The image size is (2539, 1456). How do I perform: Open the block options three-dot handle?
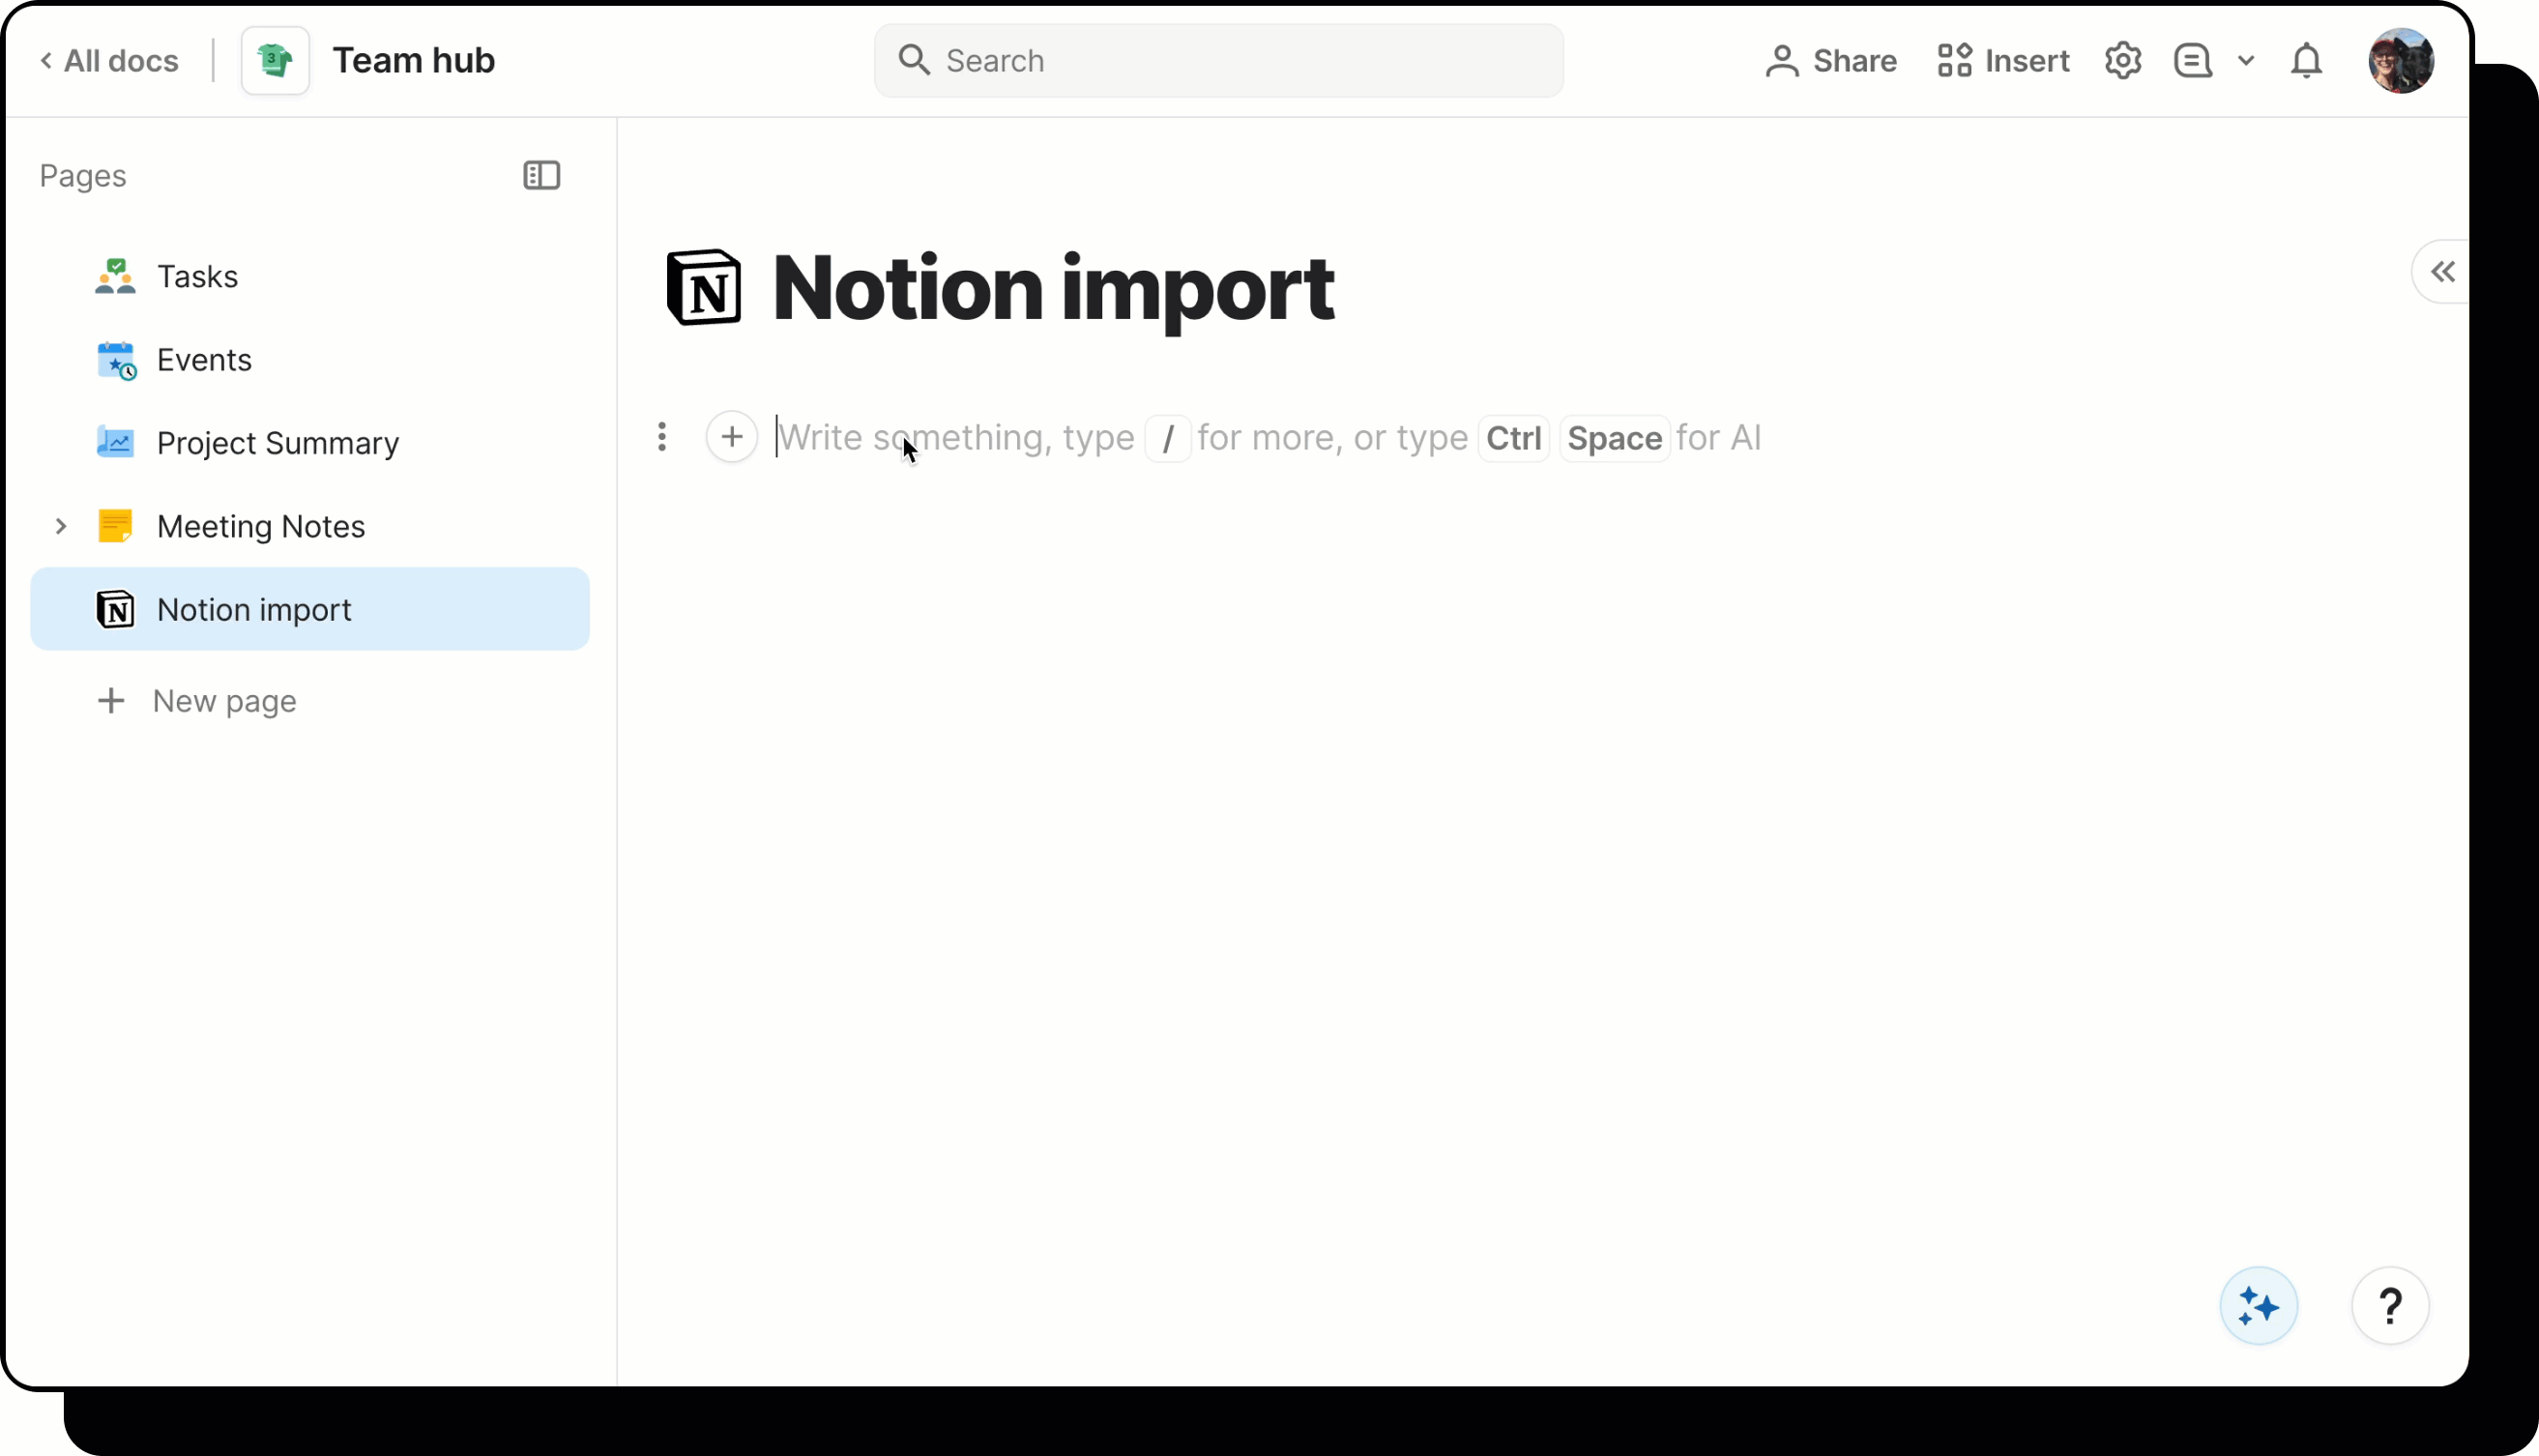pyautogui.click(x=662, y=437)
